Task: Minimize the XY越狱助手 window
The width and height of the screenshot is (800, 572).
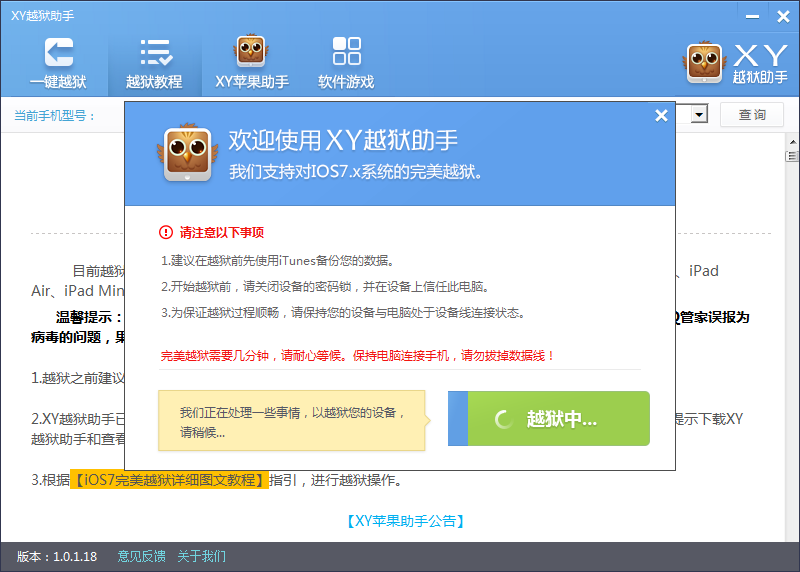Action: click(752, 17)
